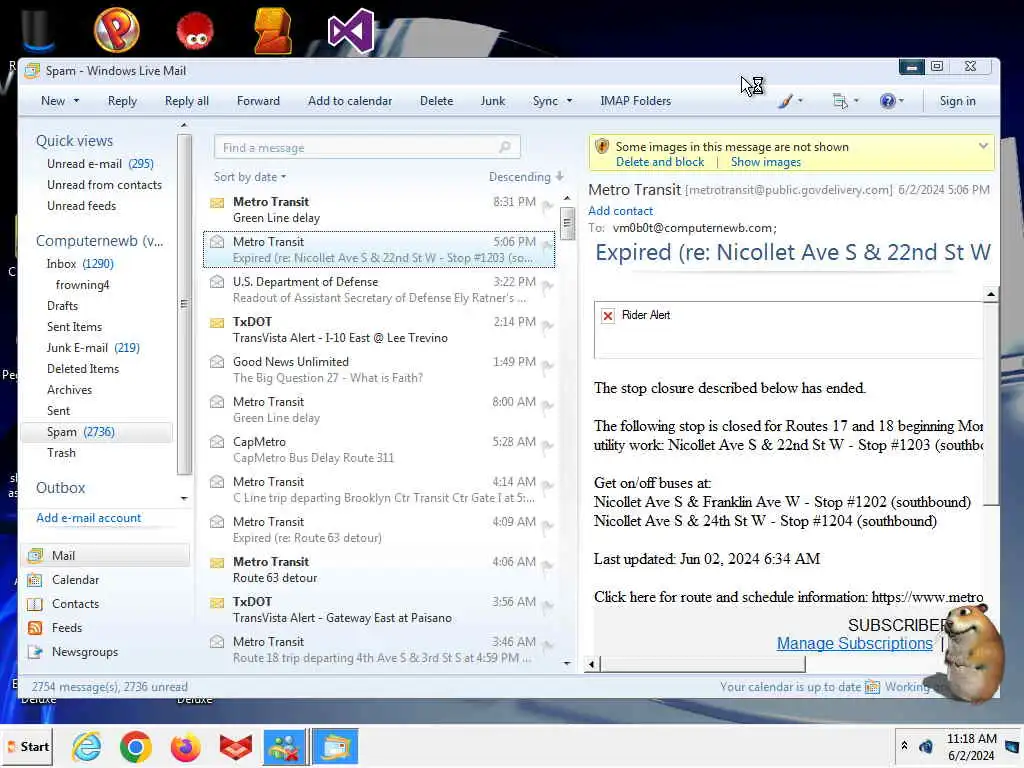Click the Mail section icon
Screen dimensions: 1024x768
pos(35,556)
